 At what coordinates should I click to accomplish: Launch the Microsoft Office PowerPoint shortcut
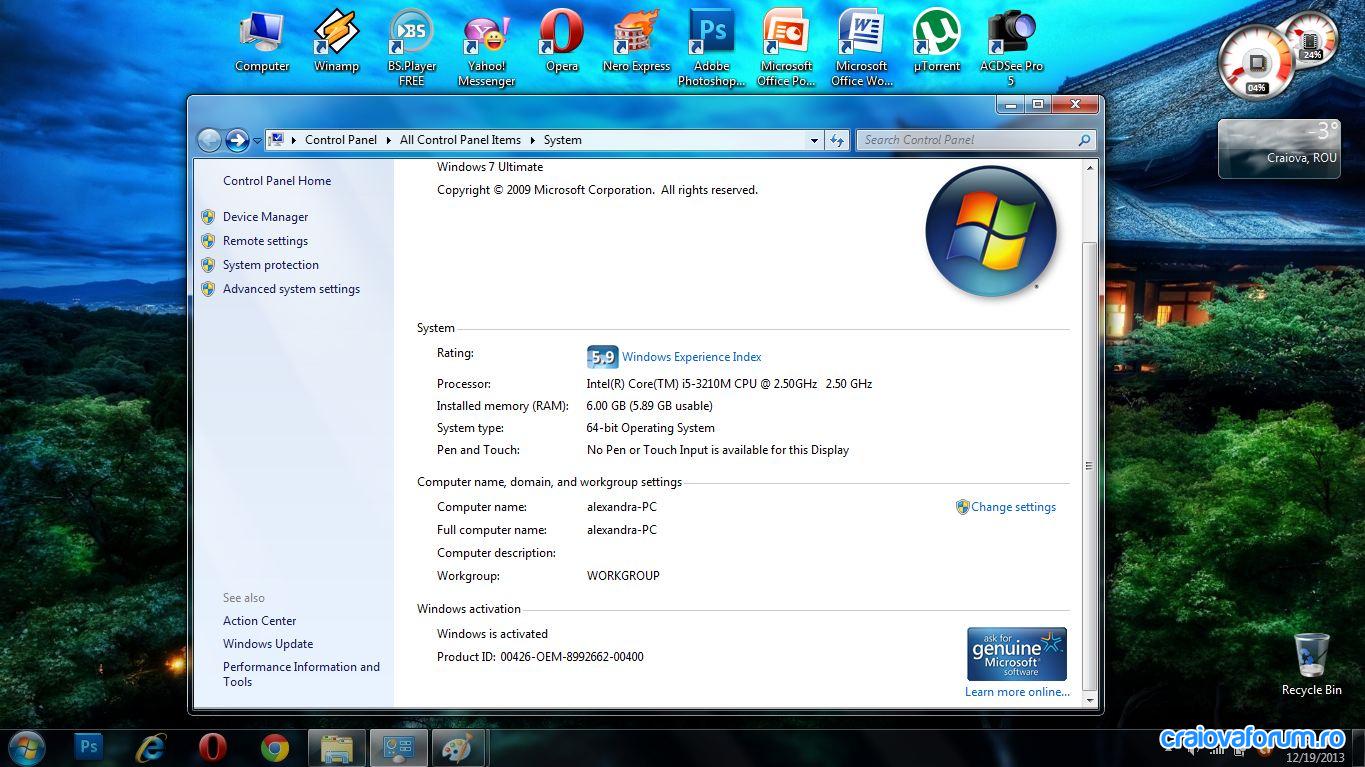tap(786, 48)
